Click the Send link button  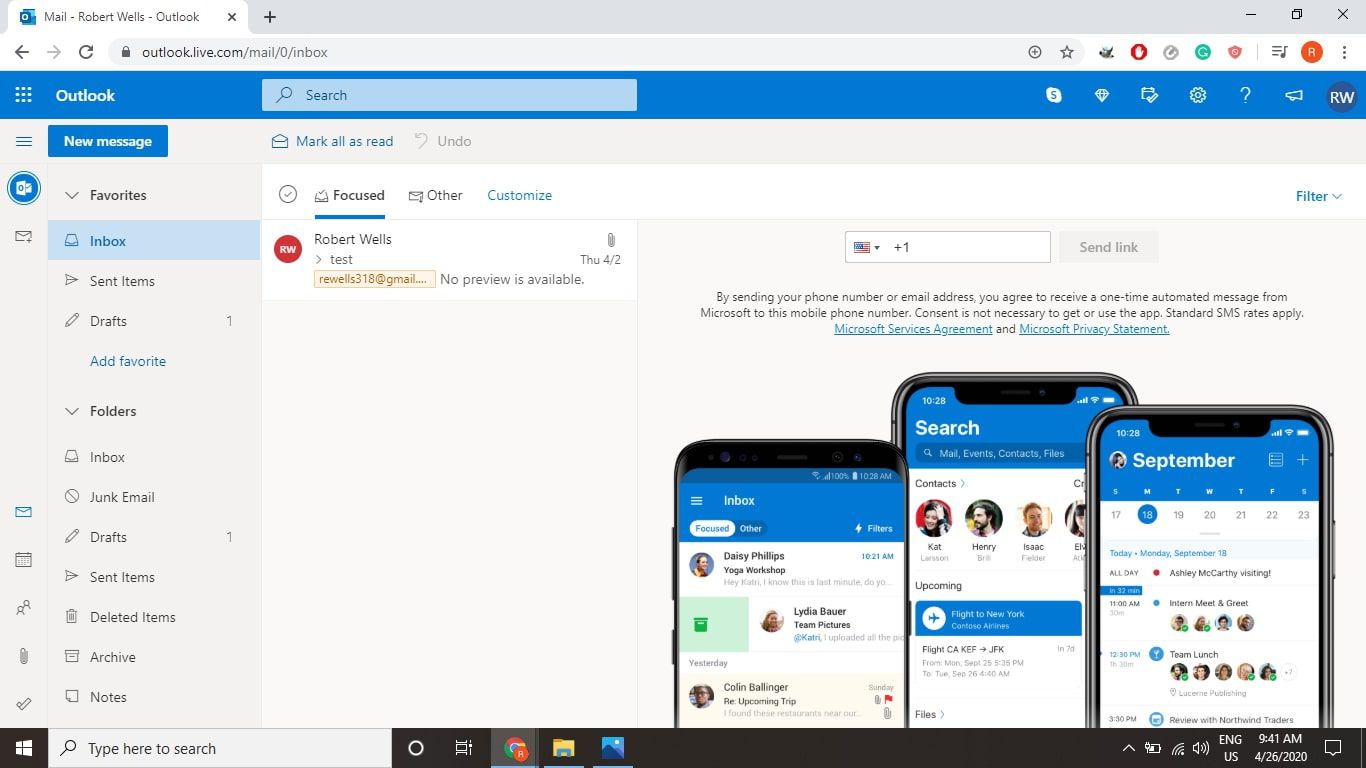pyautogui.click(x=1108, y=247)
